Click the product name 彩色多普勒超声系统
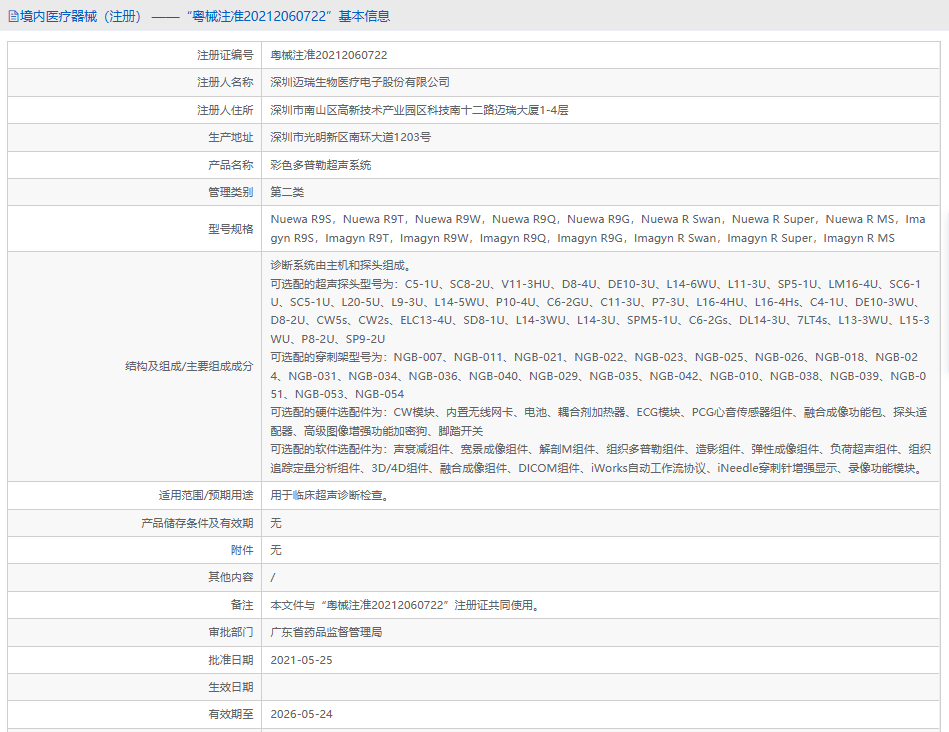 click(321, 165)
